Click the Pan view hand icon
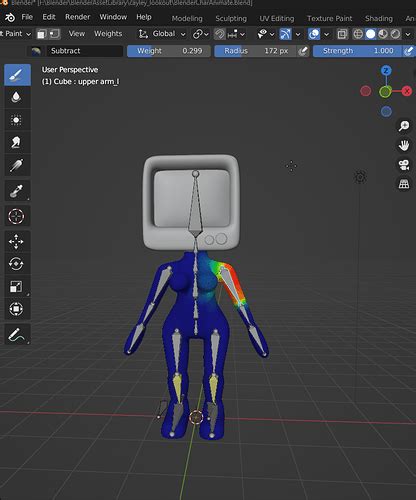The width and height of the screenshot is (416, 500). click(404, 145)
